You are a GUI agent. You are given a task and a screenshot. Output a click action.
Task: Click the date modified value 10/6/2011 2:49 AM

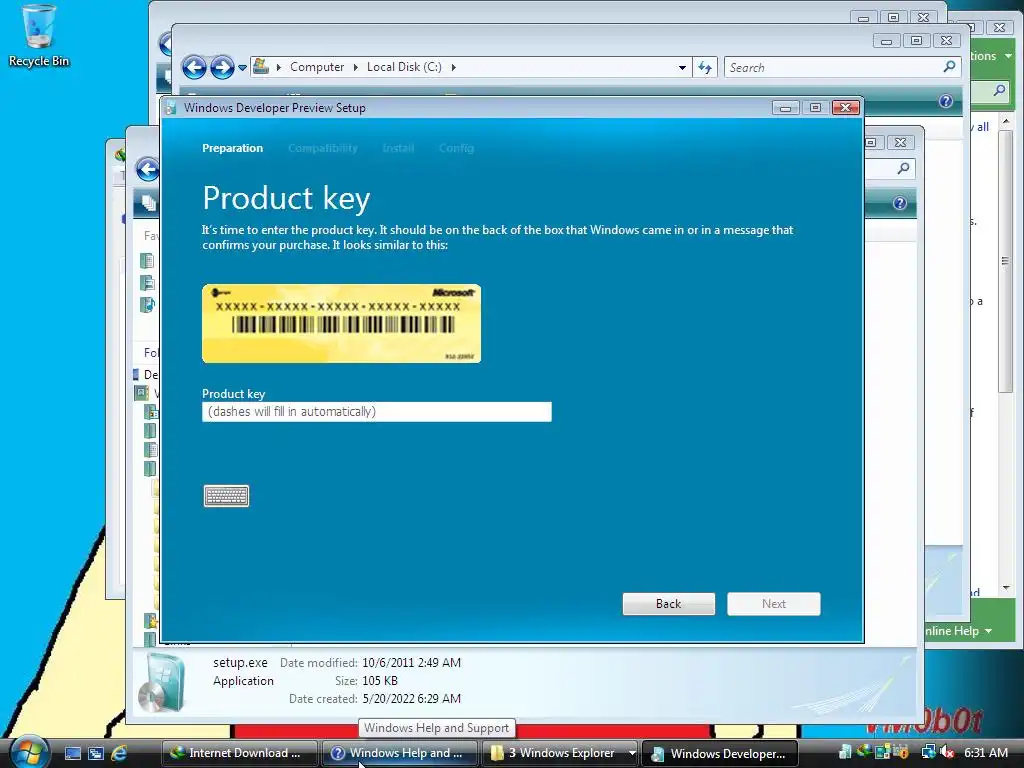(x=411, y=663)
